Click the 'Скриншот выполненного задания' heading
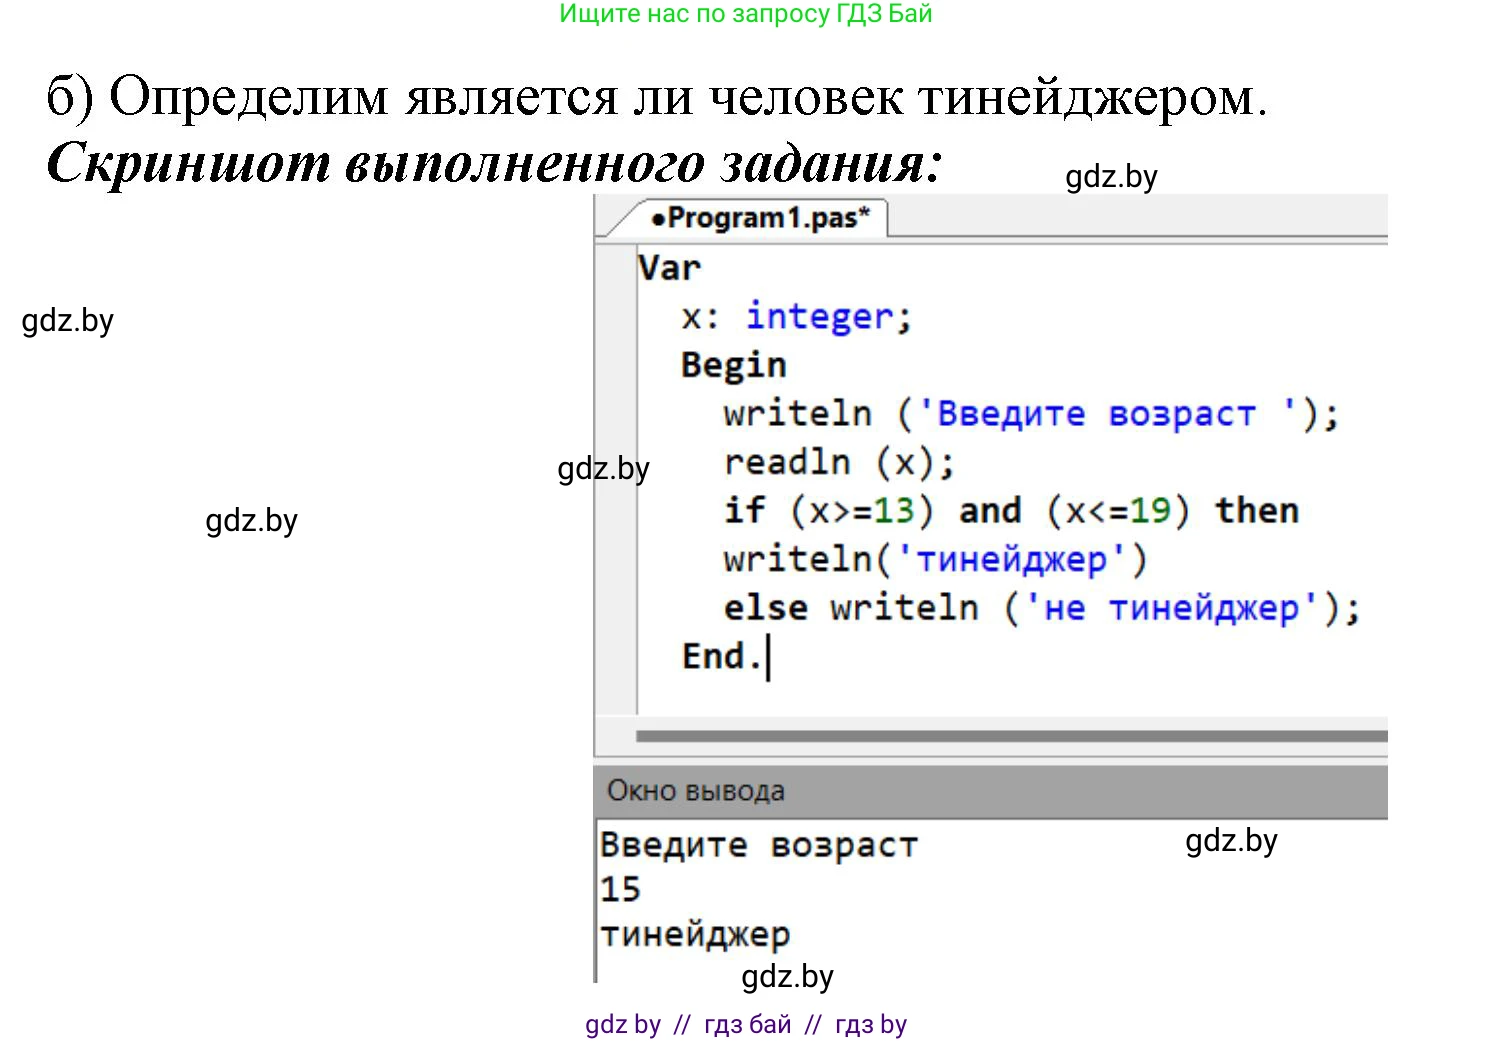1495x1042 pixels. [494, 163]
